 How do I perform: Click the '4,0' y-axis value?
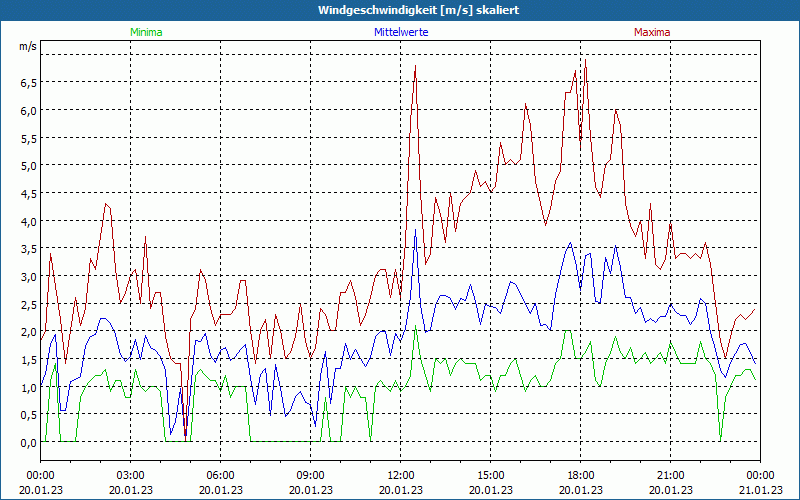coord(29,221)
